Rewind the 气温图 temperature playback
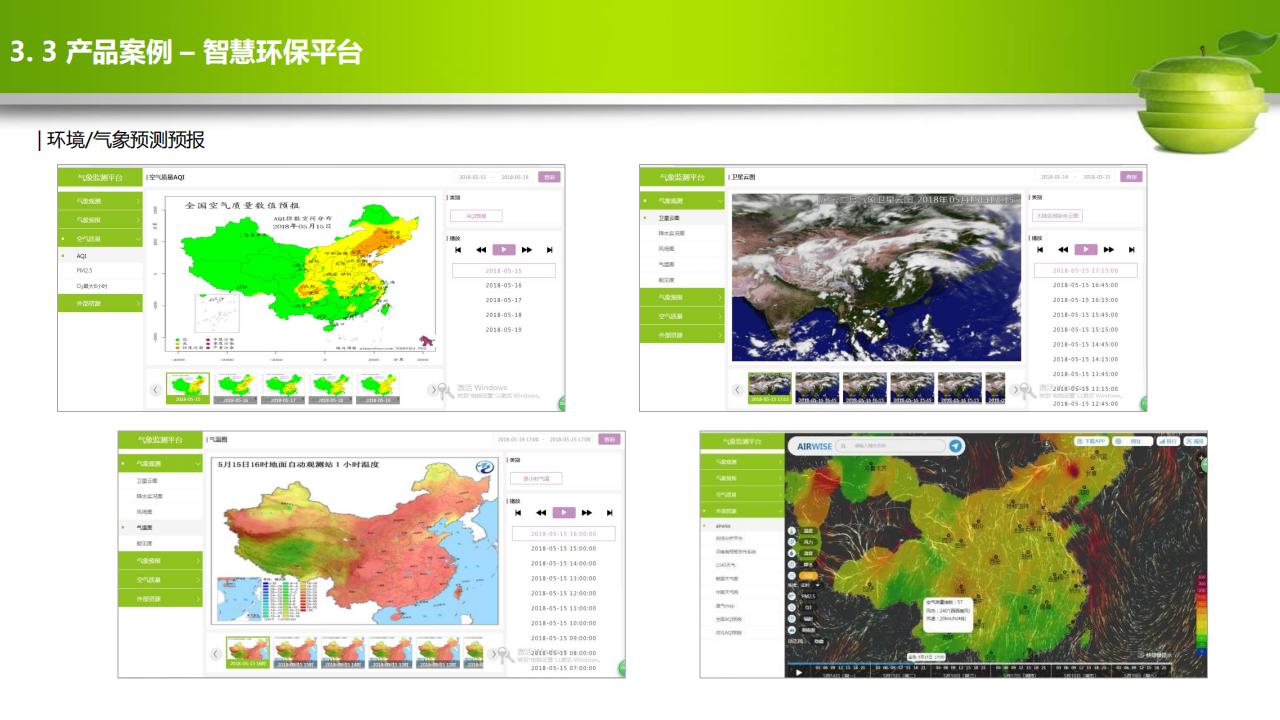 pyautogui.click(x=541, y=512)
